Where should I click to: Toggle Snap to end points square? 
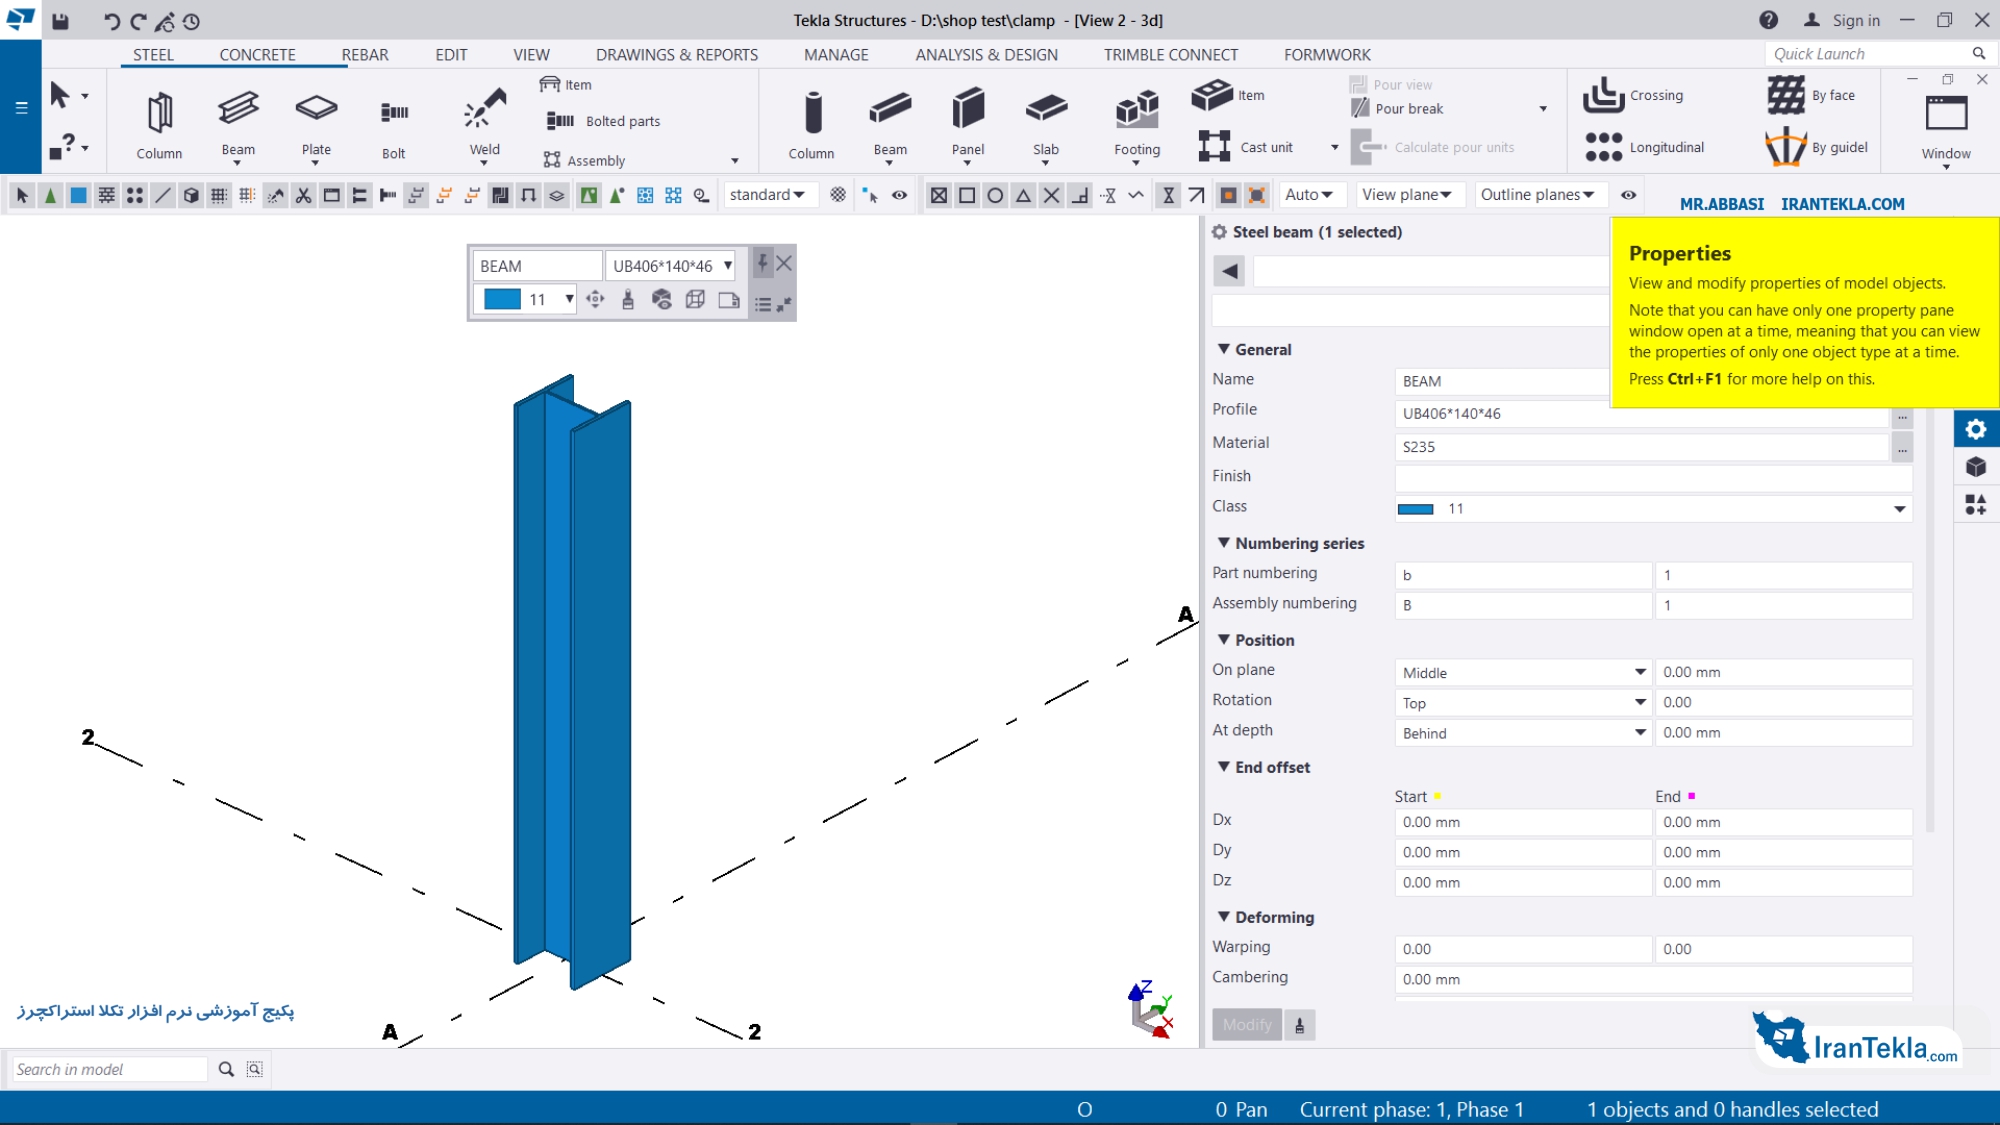(967, 195)
